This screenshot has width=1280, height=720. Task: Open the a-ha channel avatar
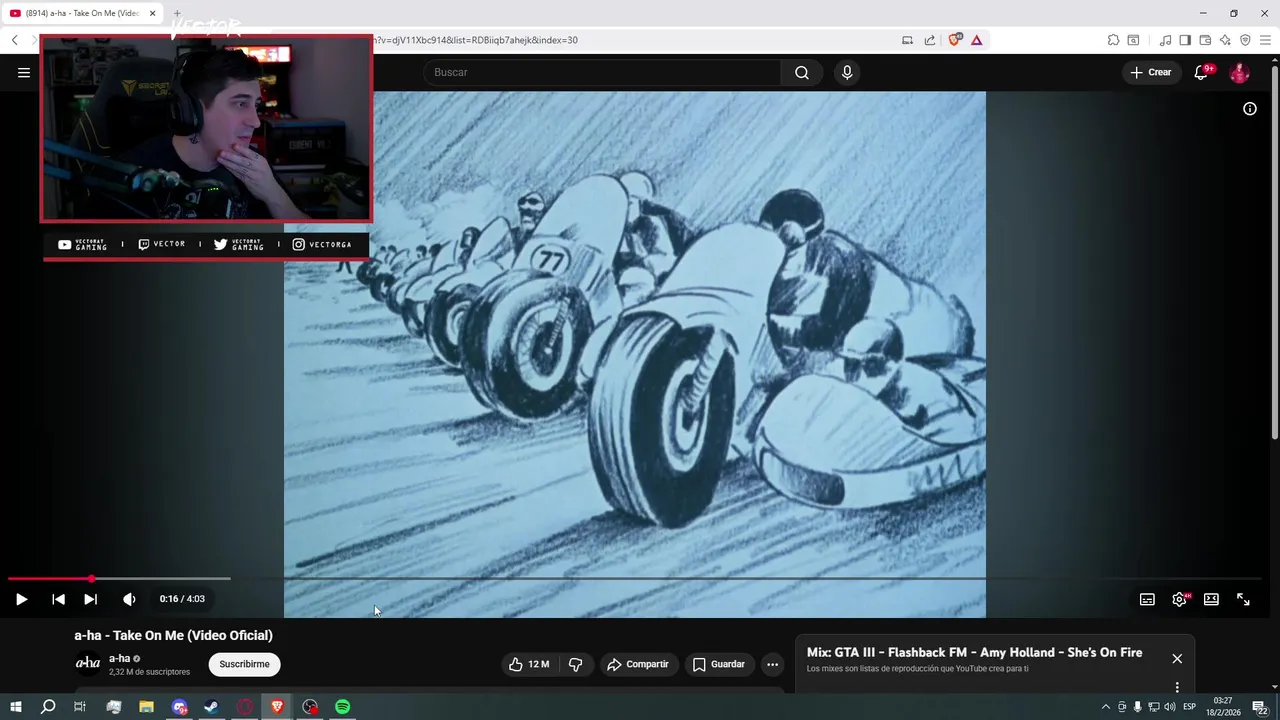88,663
